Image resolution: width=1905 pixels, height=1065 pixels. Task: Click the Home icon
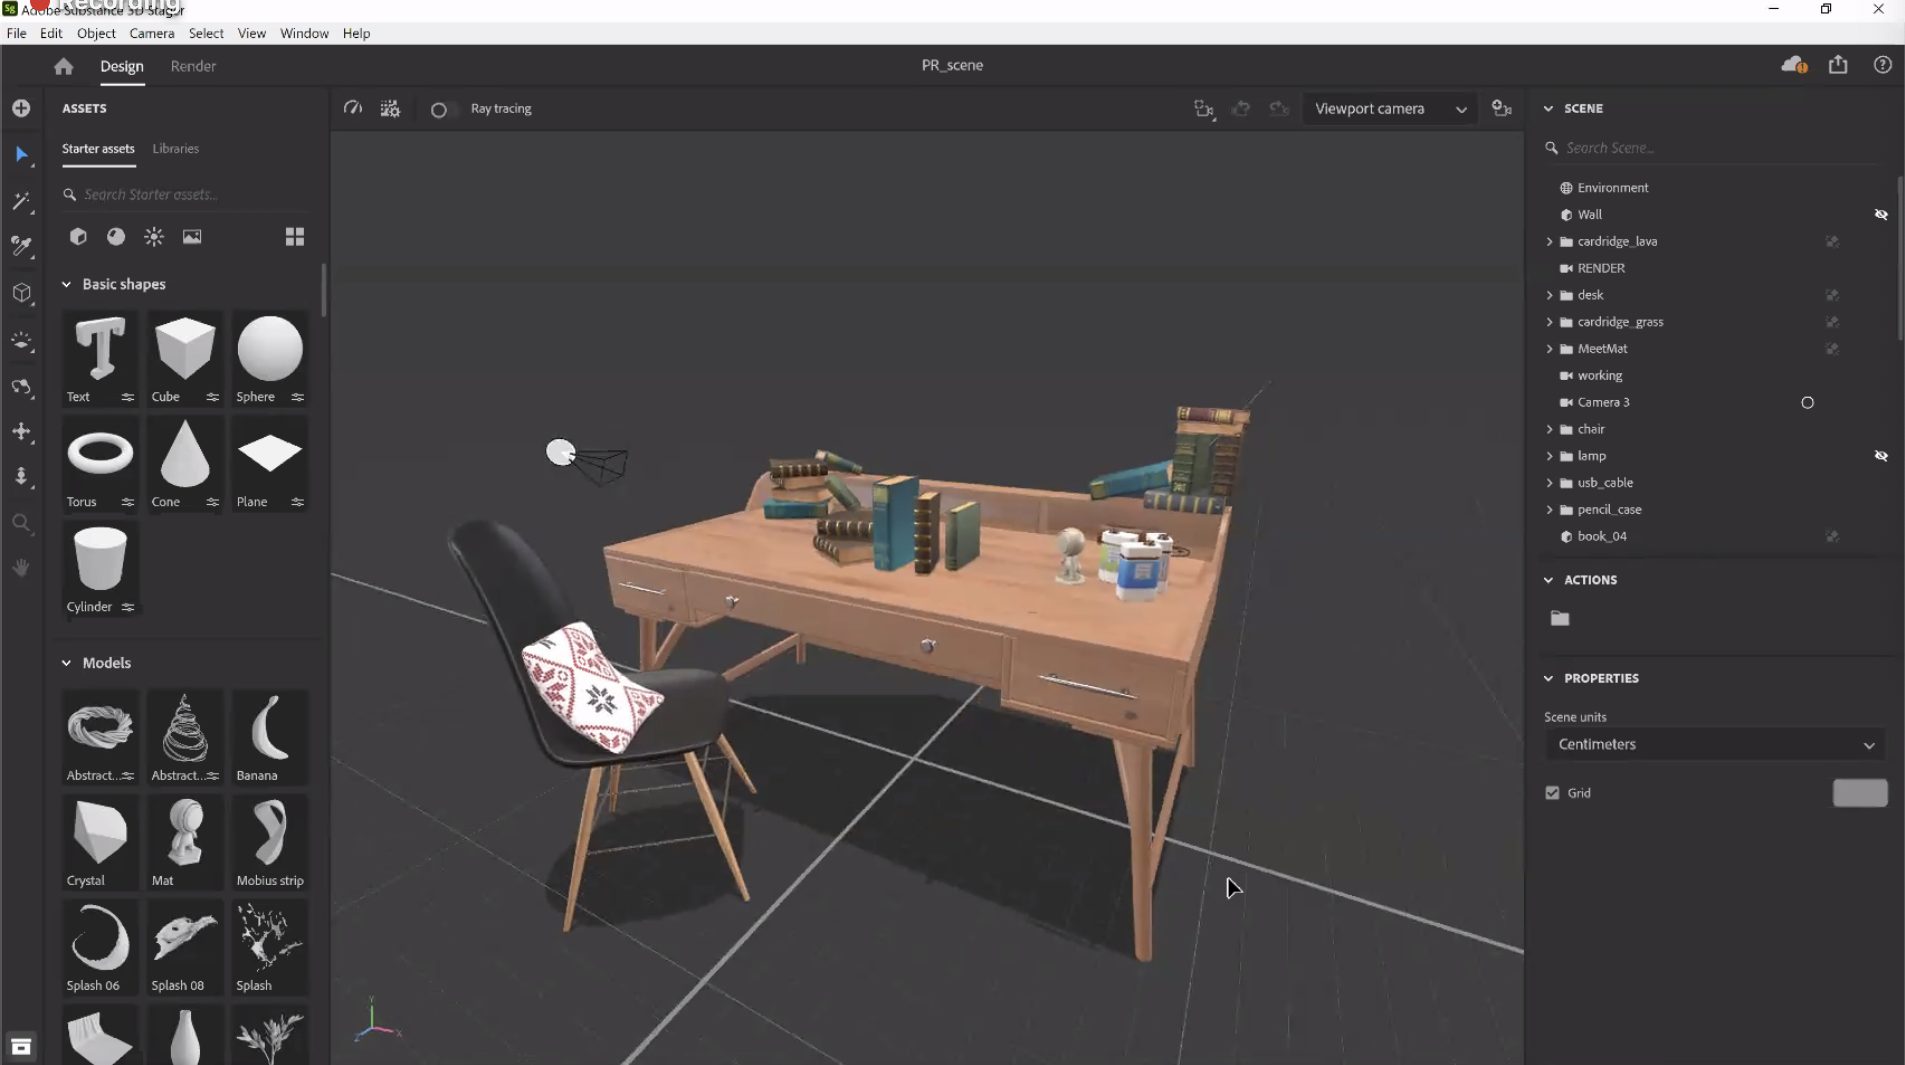[x=64, y=66]
